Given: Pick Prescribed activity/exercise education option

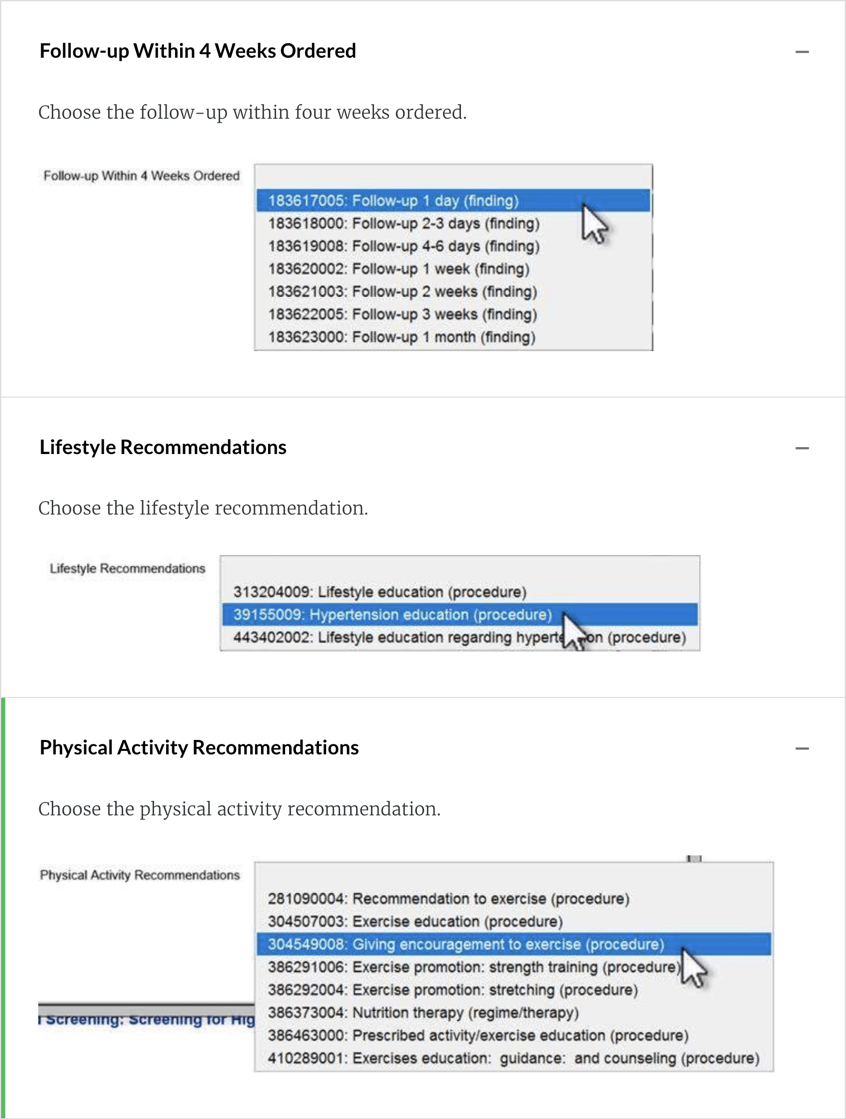Looking at the screenshot, I should [x=477, y=1036].
